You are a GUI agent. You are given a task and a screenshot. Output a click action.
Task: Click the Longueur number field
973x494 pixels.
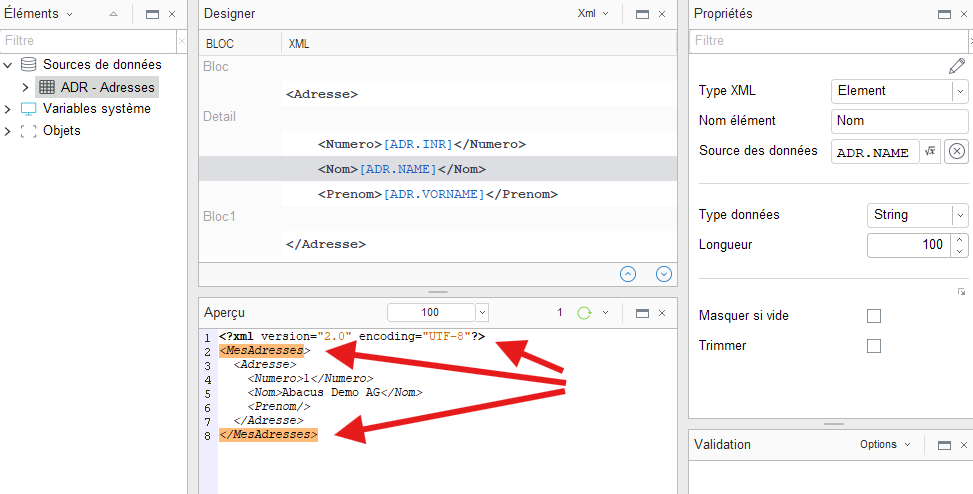click(910, 245)
